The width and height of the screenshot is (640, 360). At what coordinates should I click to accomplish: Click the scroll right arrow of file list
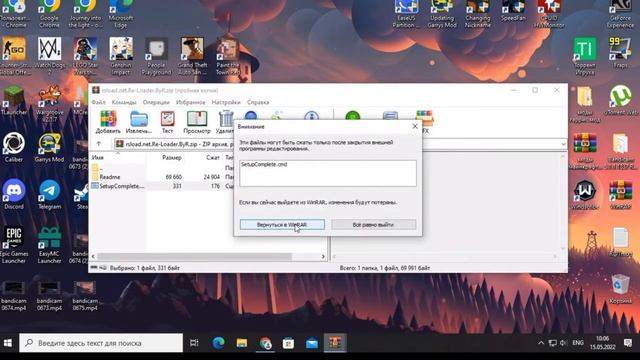pyautogui.click(x=323, y=256)
